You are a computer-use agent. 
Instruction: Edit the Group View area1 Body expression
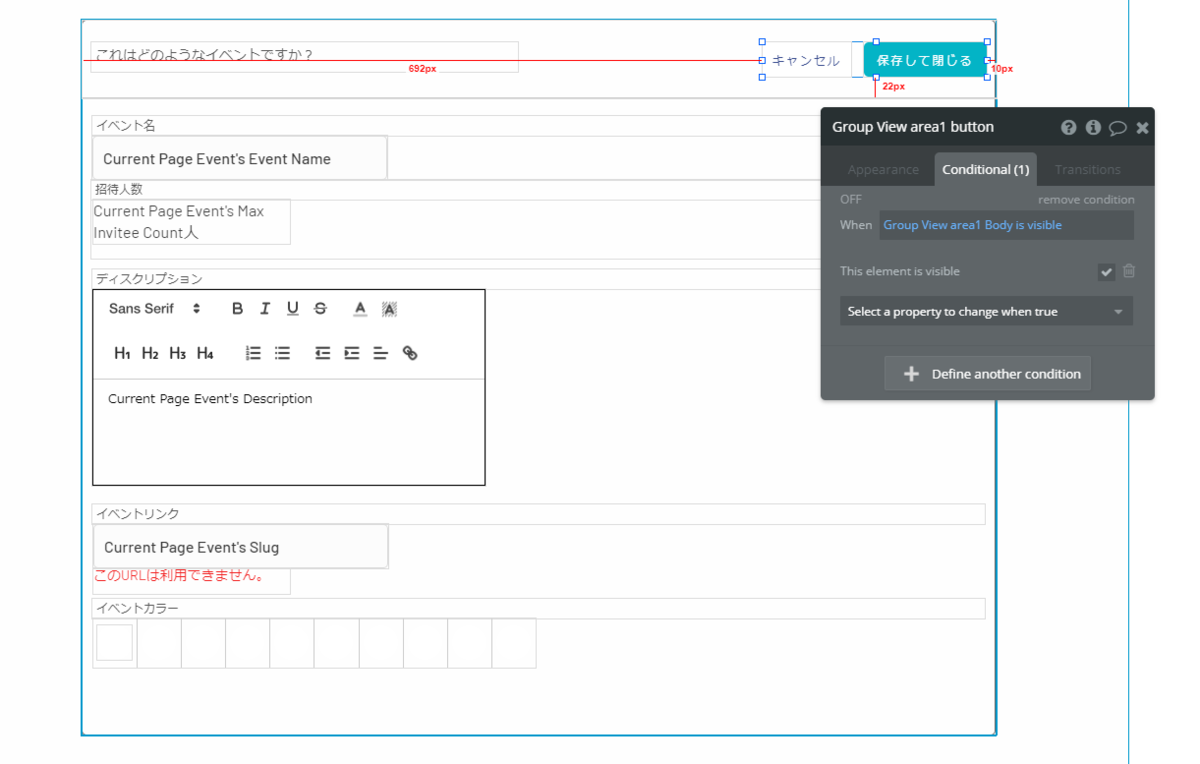tap(1007, 225)
